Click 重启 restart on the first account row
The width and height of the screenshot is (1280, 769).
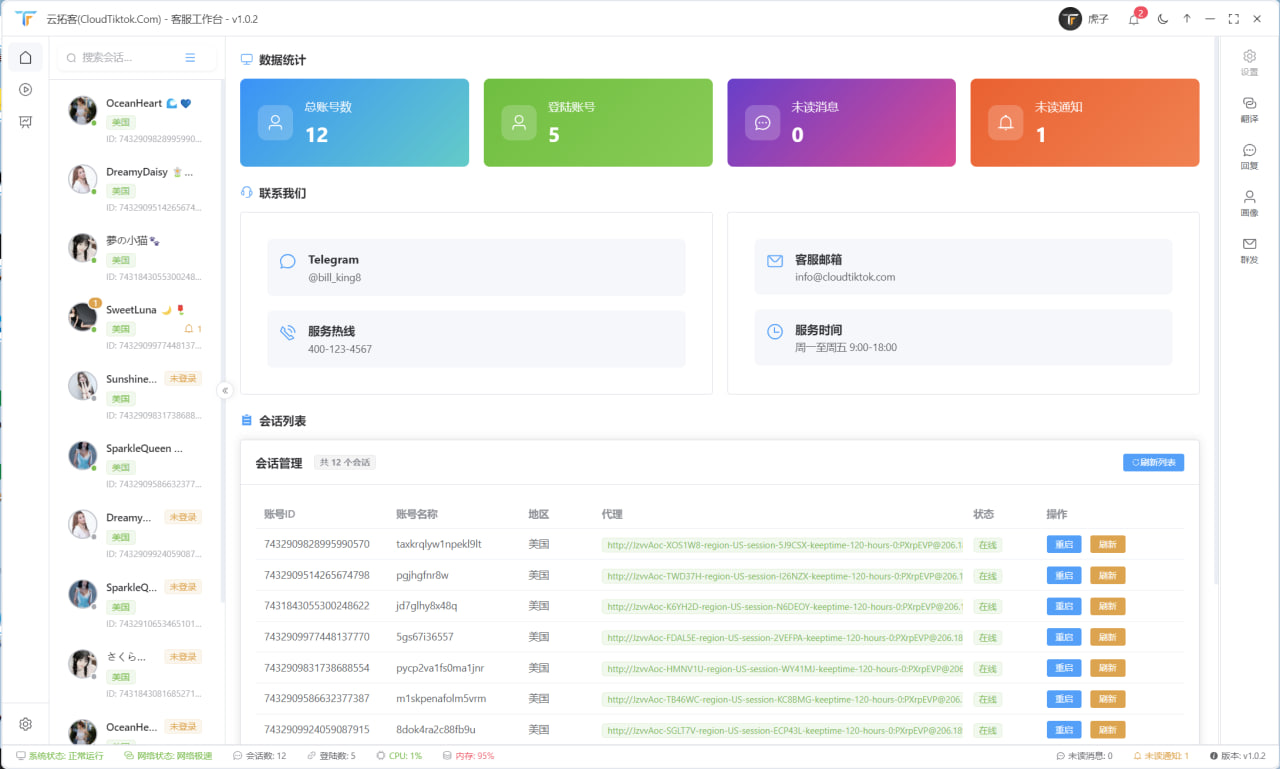1063,544
